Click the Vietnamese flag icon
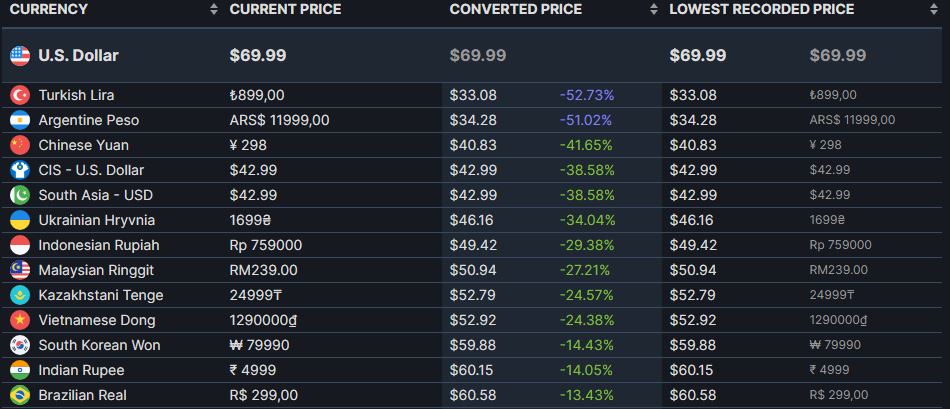This screenshot has width=950, height=409. point(19,320)
